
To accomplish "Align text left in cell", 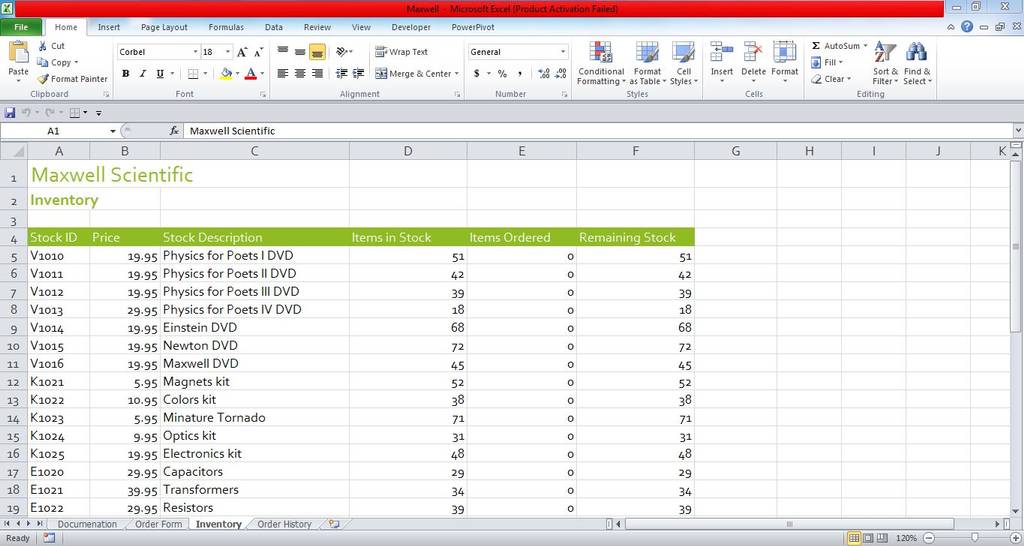I will 283,74.
